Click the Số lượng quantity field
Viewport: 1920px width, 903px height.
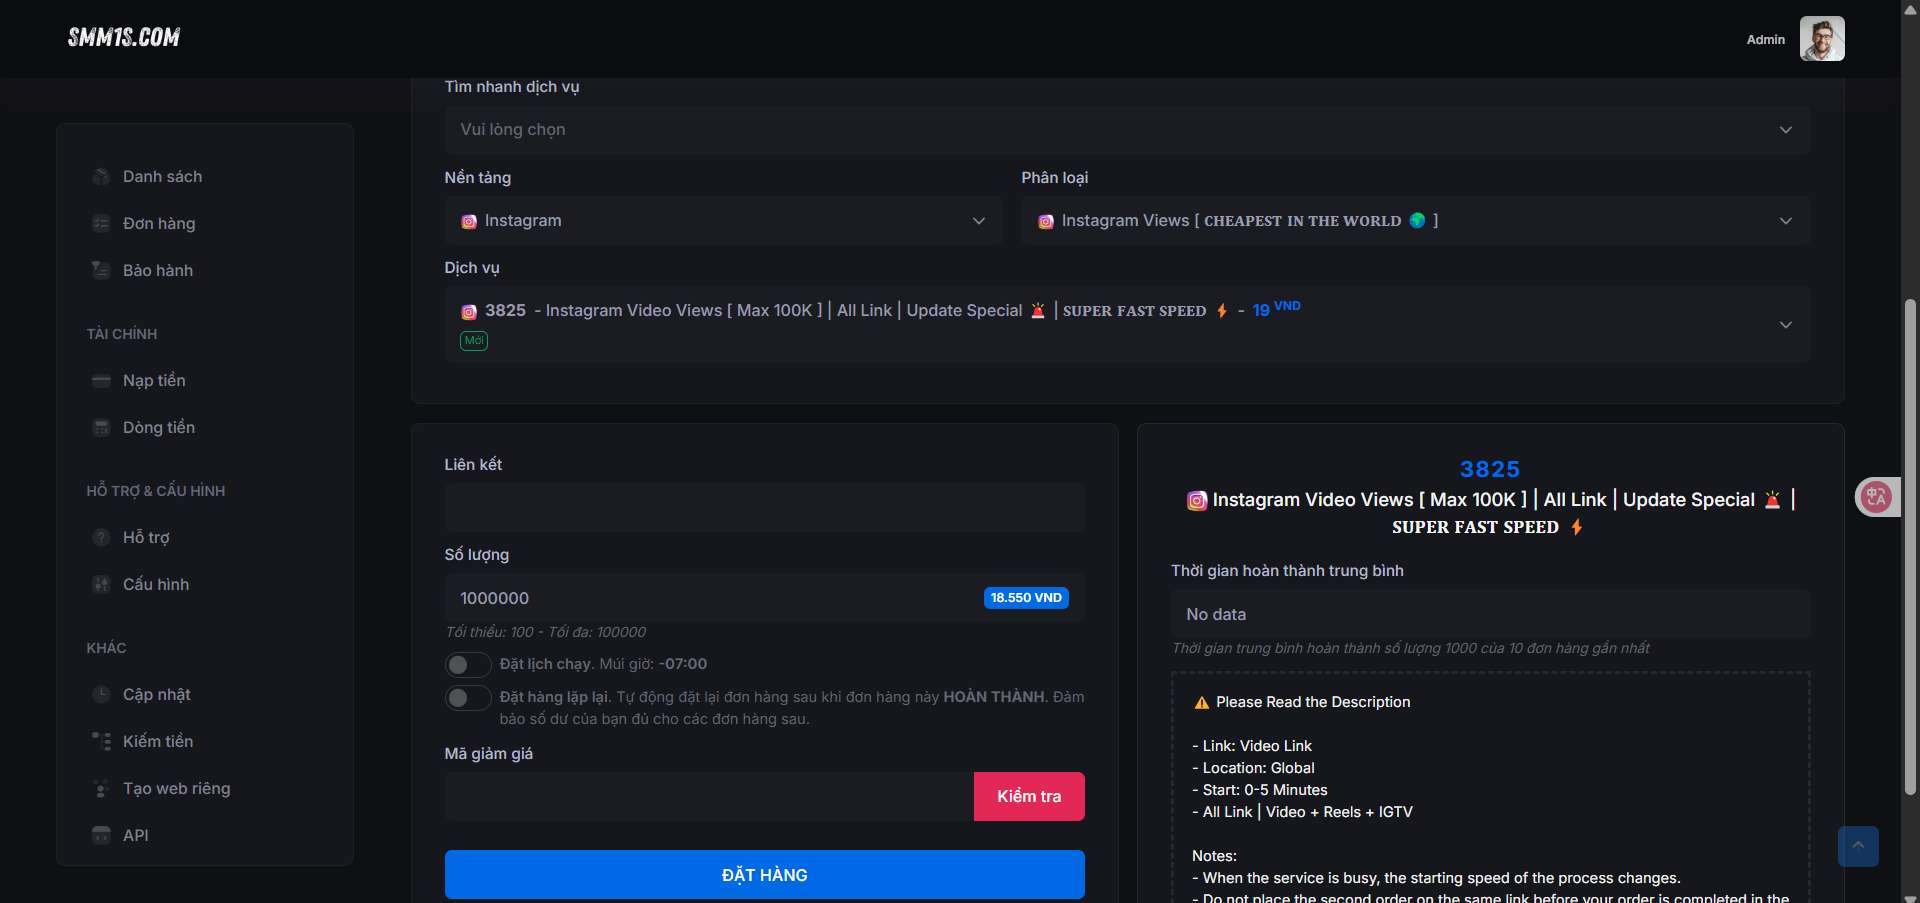tap(765, 598)
